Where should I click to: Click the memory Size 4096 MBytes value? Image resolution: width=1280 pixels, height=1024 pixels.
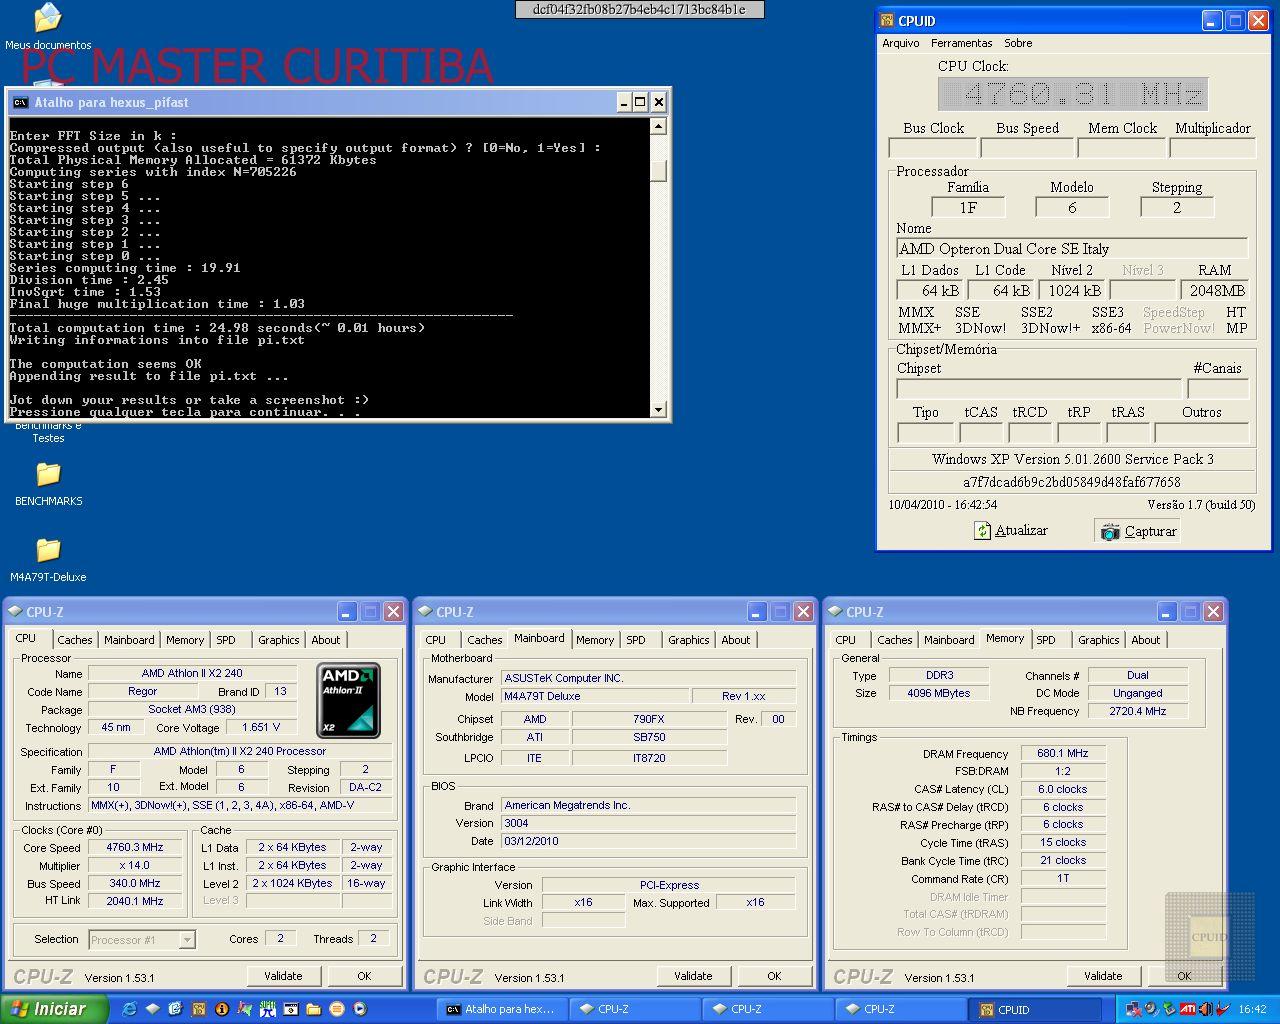(x=939, y=692)
